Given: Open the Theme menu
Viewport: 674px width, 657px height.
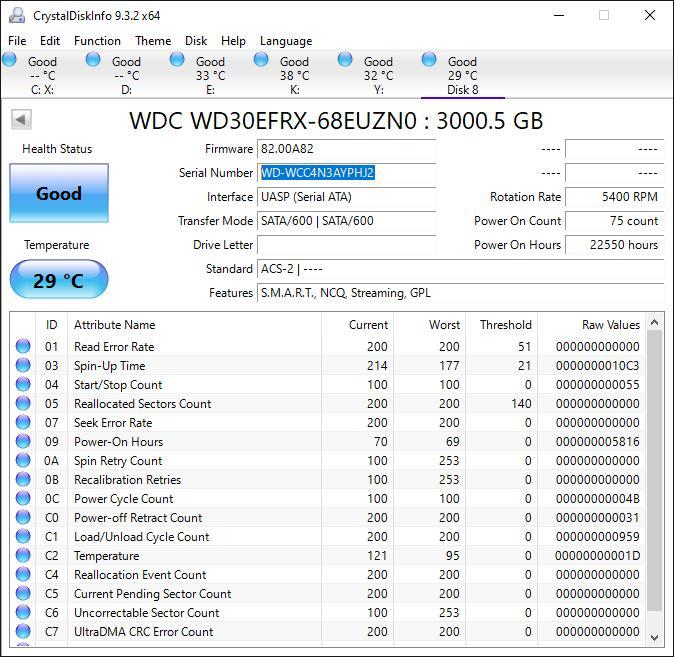Looking at the screenshot, I should click(x=153, y=41).
